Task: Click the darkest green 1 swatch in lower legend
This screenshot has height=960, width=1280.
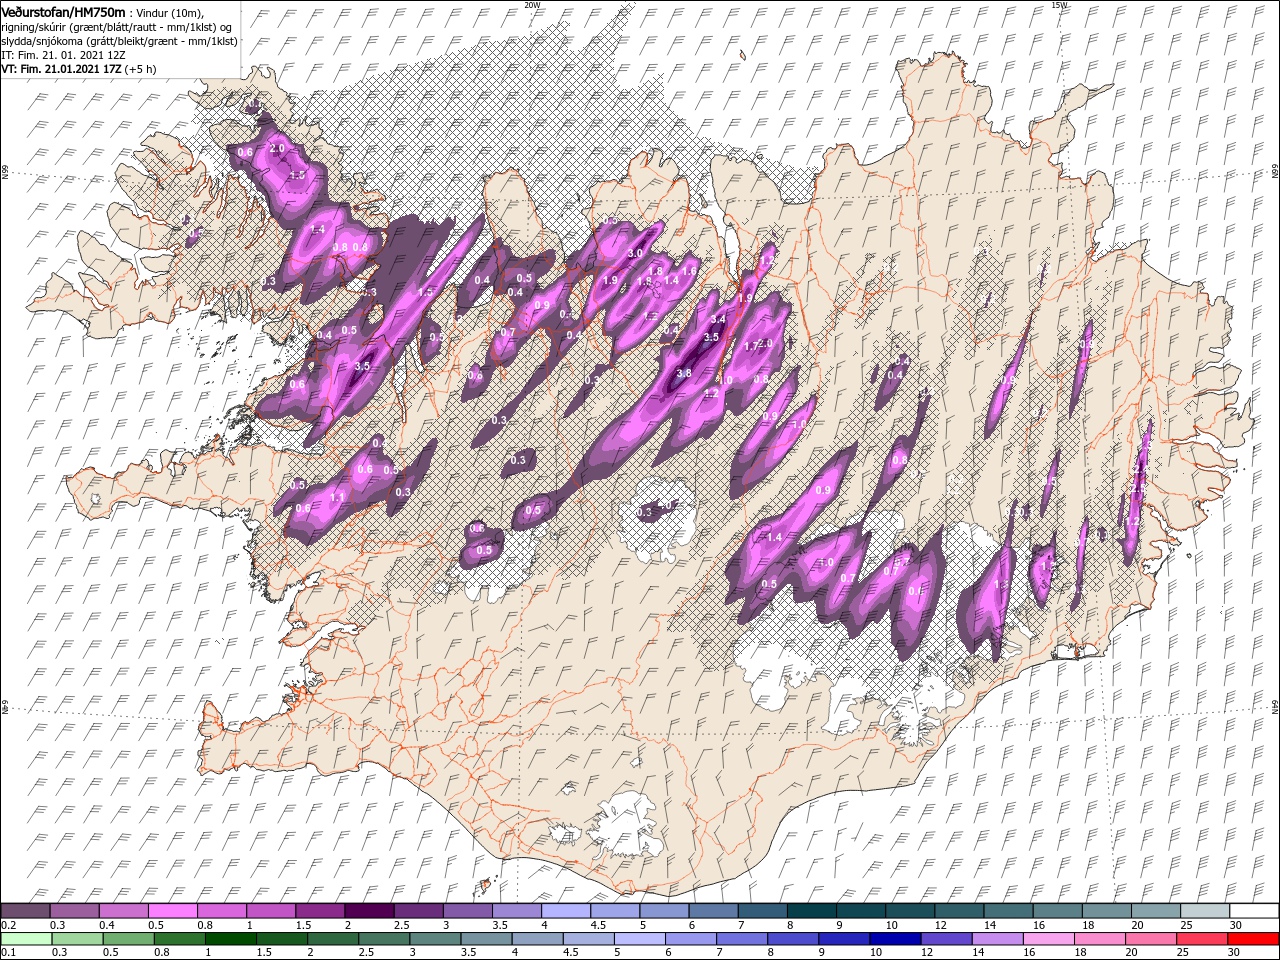Action: (230, 939)
